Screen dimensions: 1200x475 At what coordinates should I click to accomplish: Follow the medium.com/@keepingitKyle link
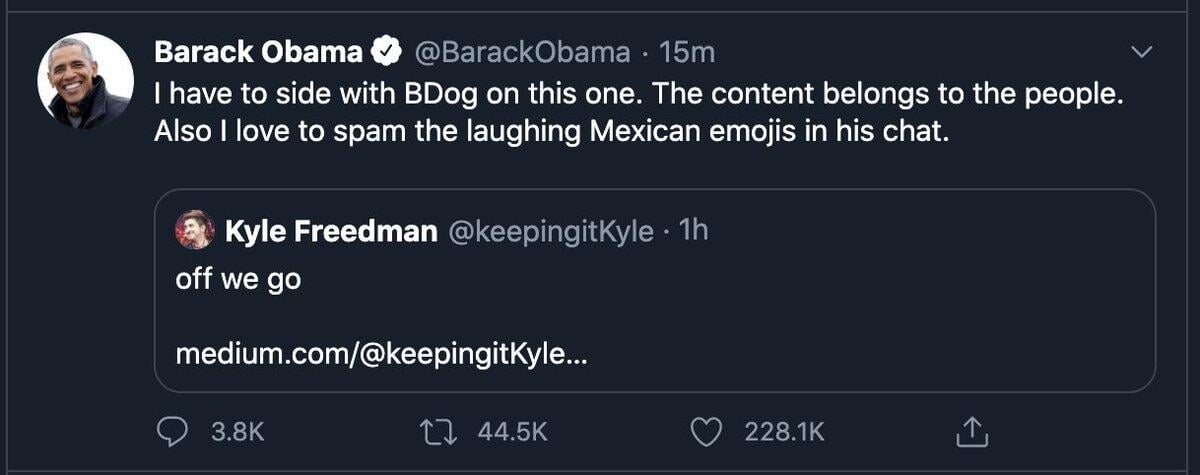382,354
